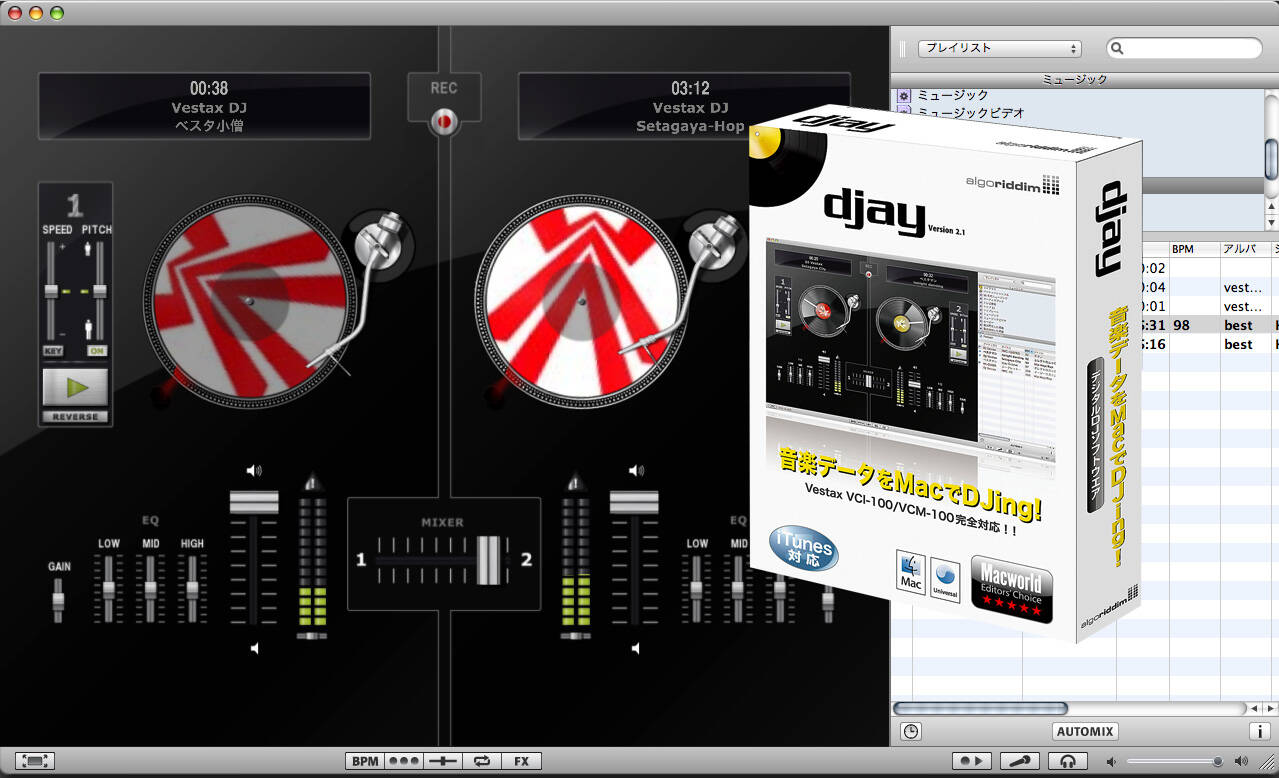Open the history clock icon
The height and width of the screenshot is (778, 1279).
coord(911,731)
